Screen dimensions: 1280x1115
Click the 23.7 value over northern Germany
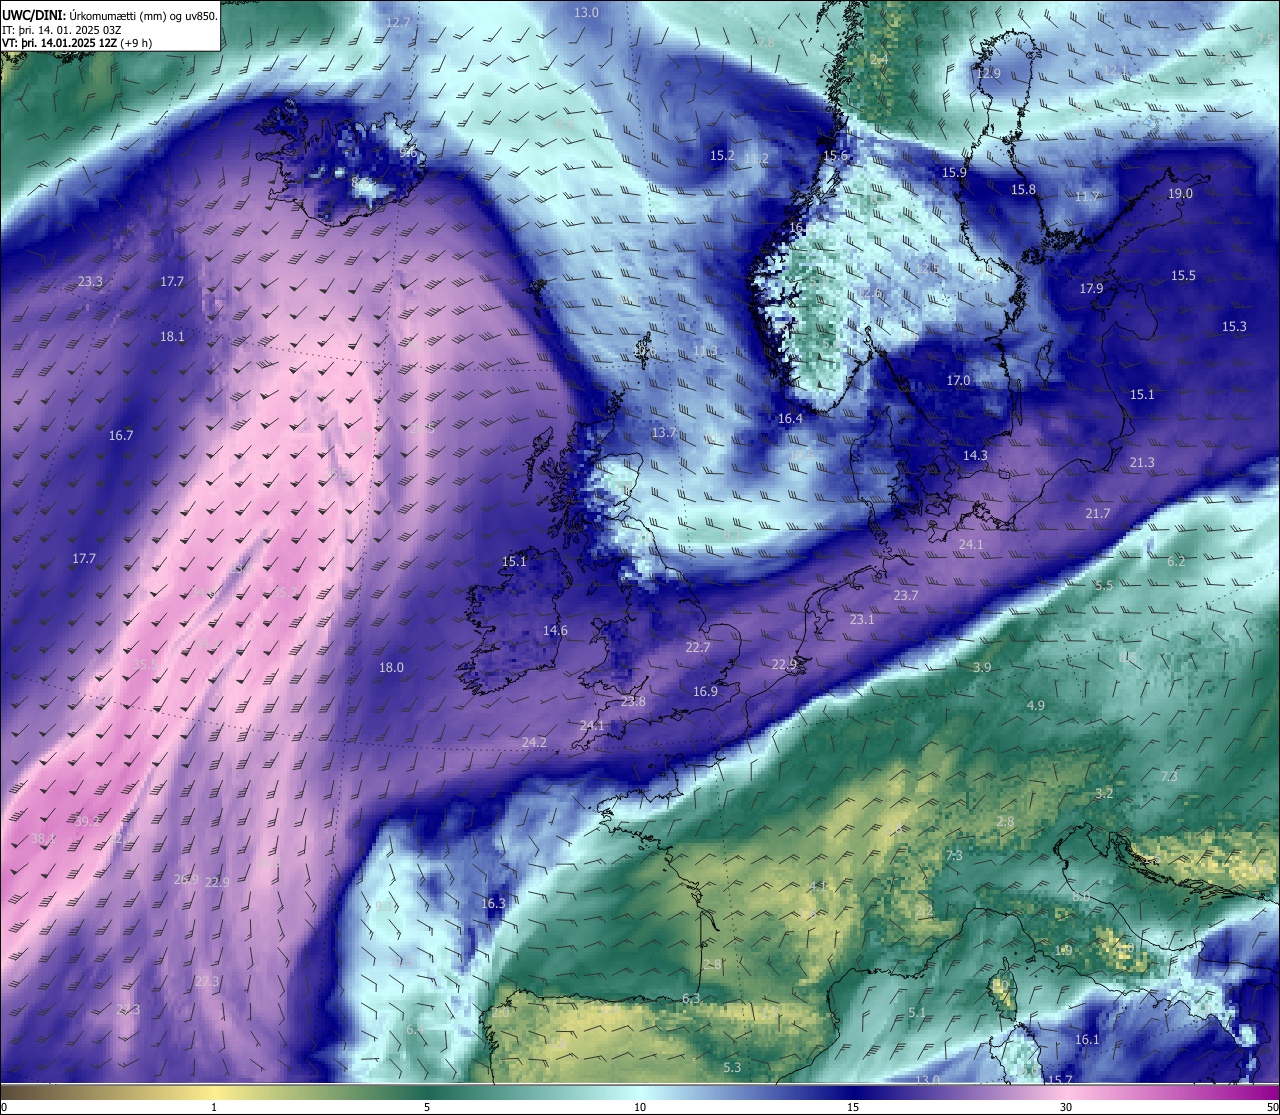click(x=905, y=596)
